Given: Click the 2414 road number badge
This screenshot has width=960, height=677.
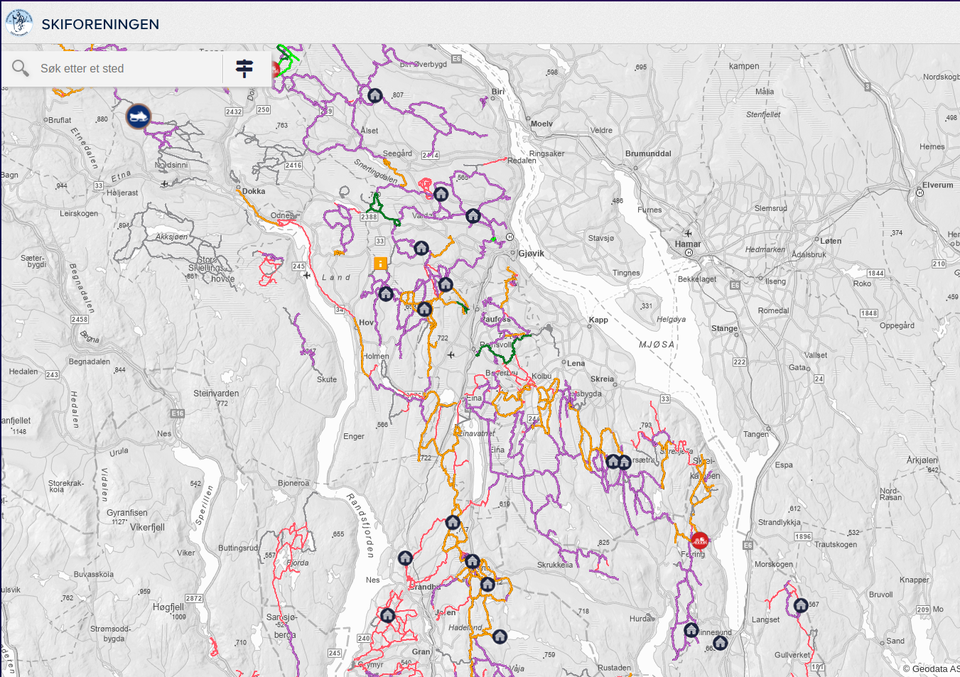Looking at the screenshot, I should (x=430, y=155).
